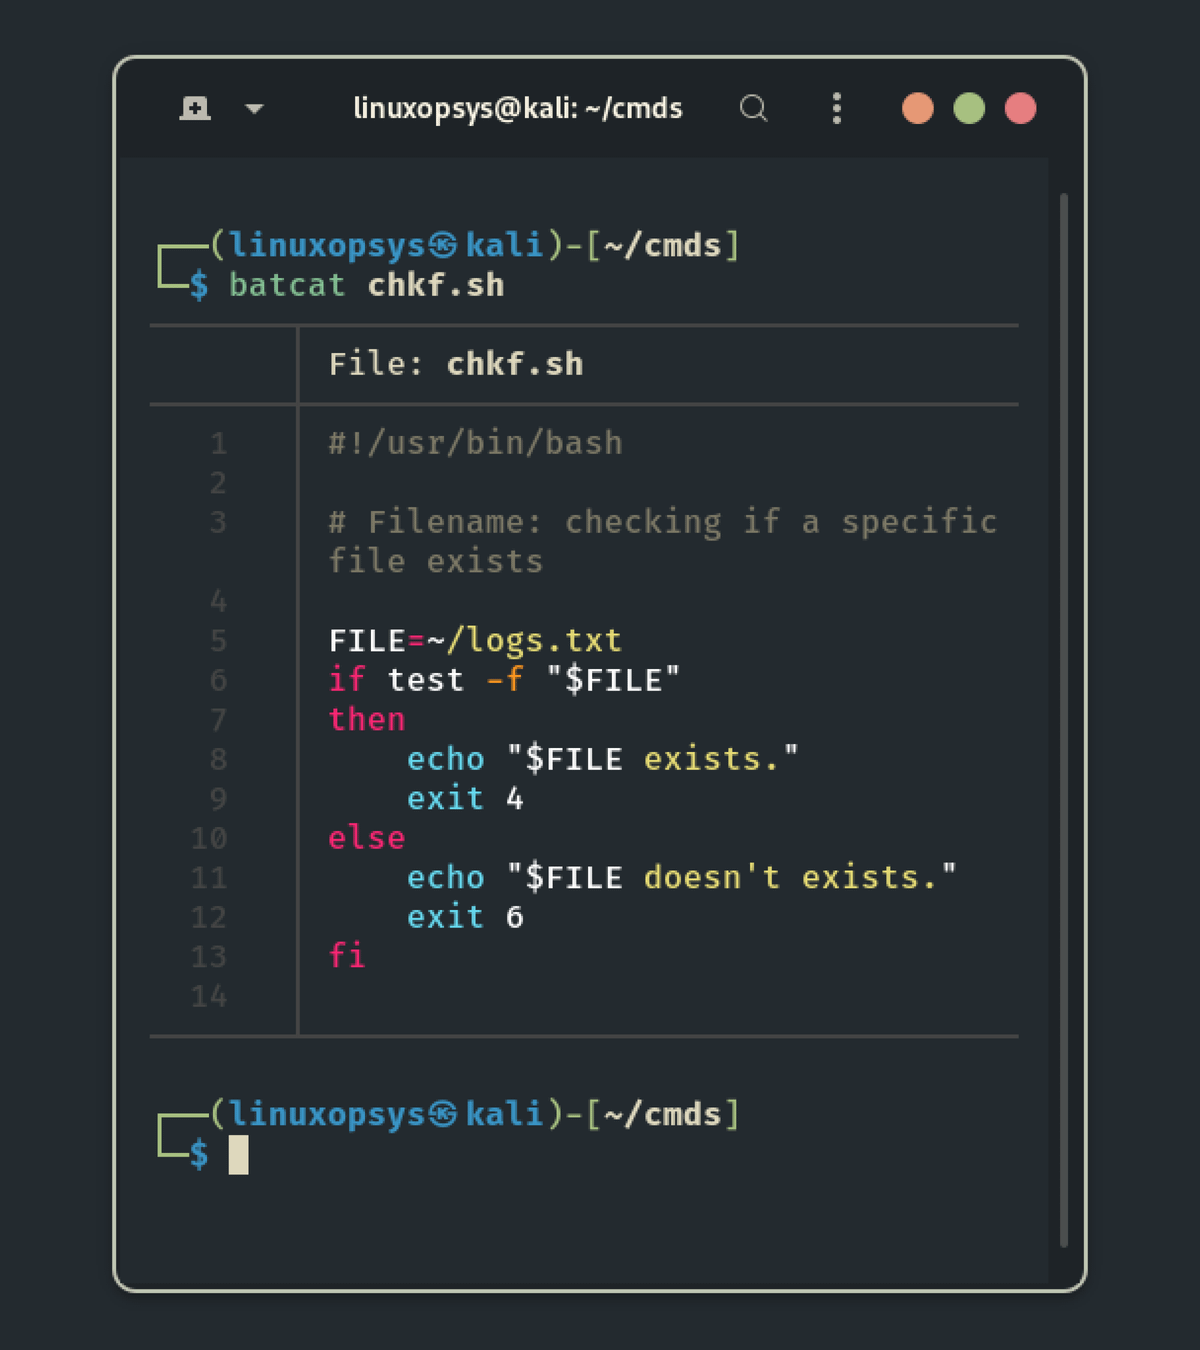The height and width of the screenshot is (1350, 1200).
Task: Click FILE=~/logs.txt assignment on line 5
Action: 475,640
